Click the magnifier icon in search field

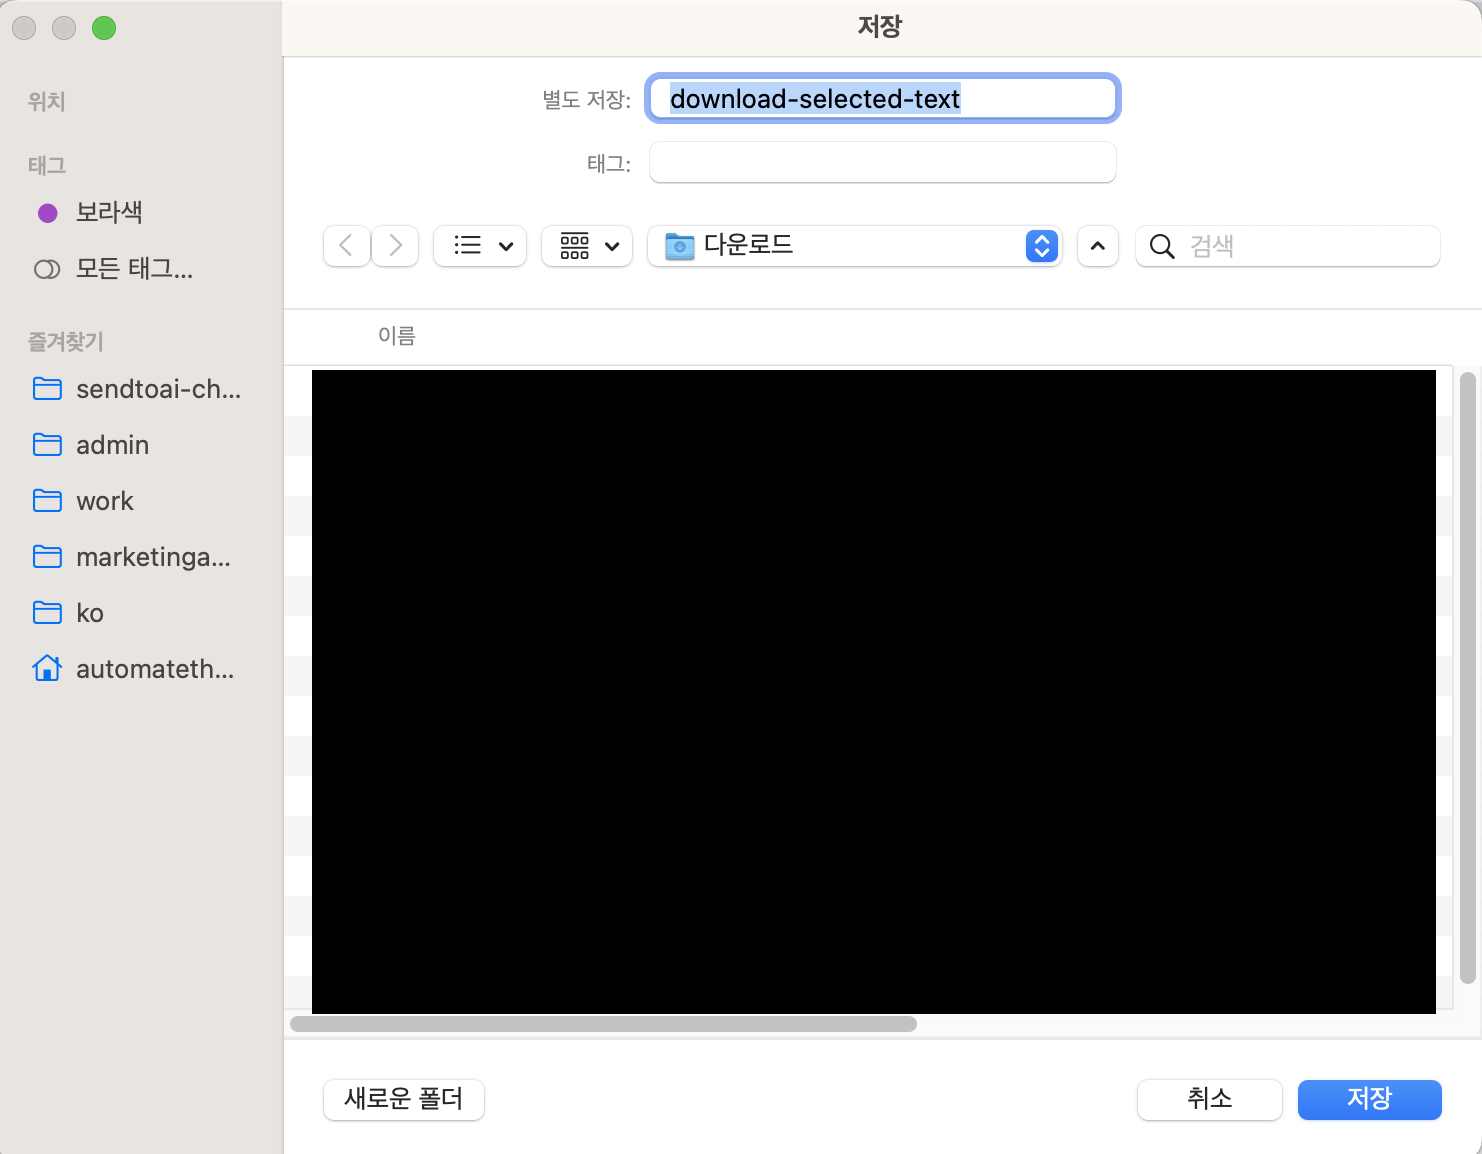tap(1161, 246)
